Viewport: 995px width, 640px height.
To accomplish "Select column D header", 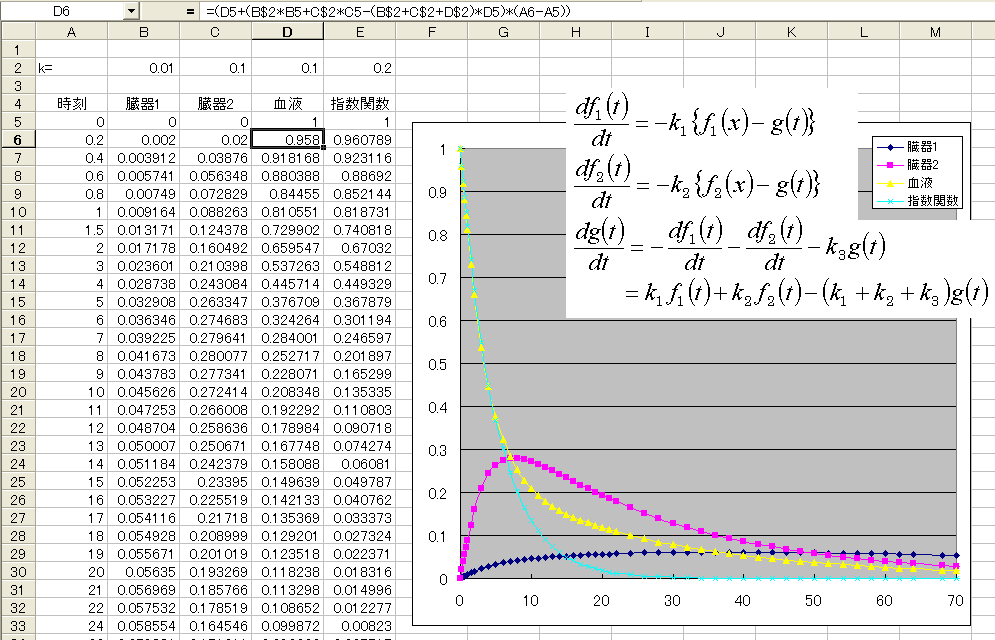I will tap(287, 32).
